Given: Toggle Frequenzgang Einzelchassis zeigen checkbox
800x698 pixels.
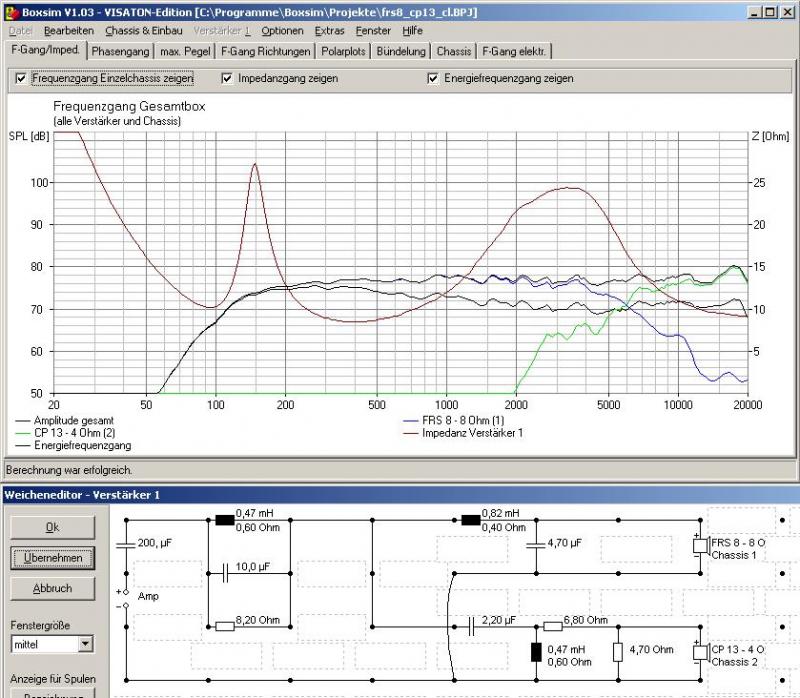Looking at the screenshot, I should (x=21, y=78).
